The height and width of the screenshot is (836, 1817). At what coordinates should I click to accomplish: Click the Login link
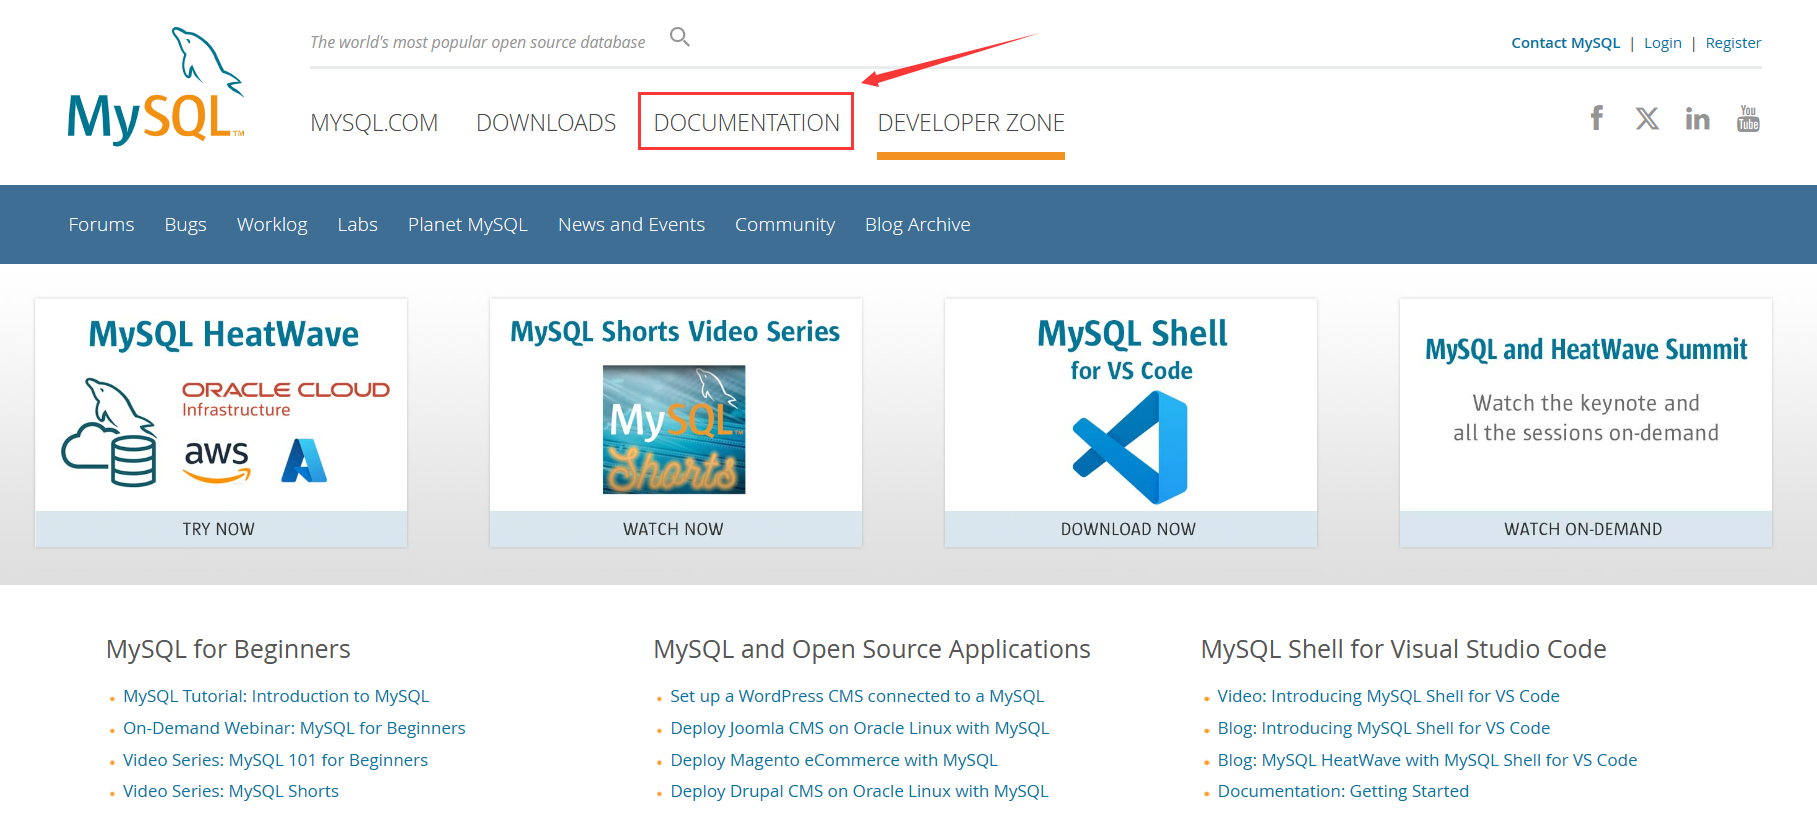coord(1663,43)
